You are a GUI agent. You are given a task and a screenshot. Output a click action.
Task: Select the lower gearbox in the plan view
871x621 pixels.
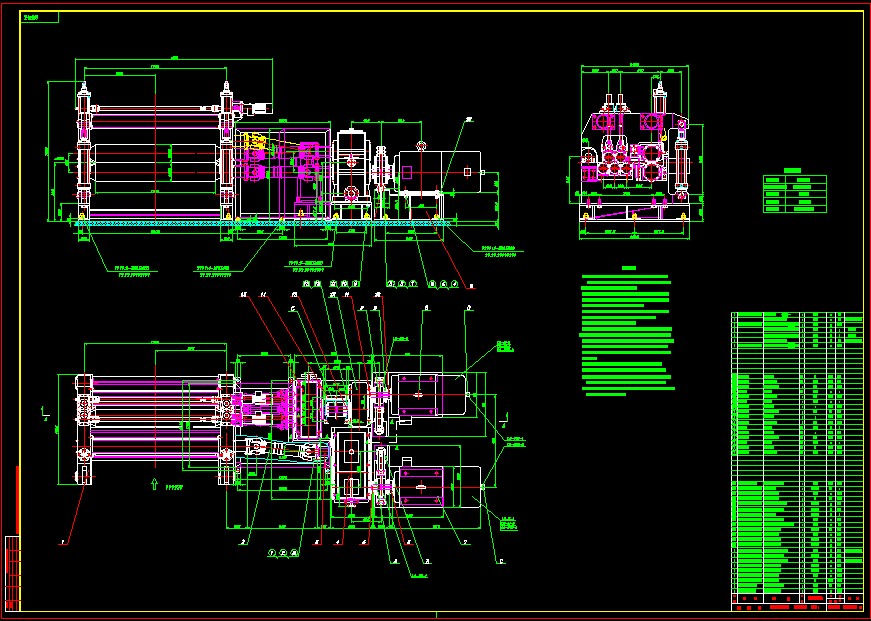pos(351,465)
